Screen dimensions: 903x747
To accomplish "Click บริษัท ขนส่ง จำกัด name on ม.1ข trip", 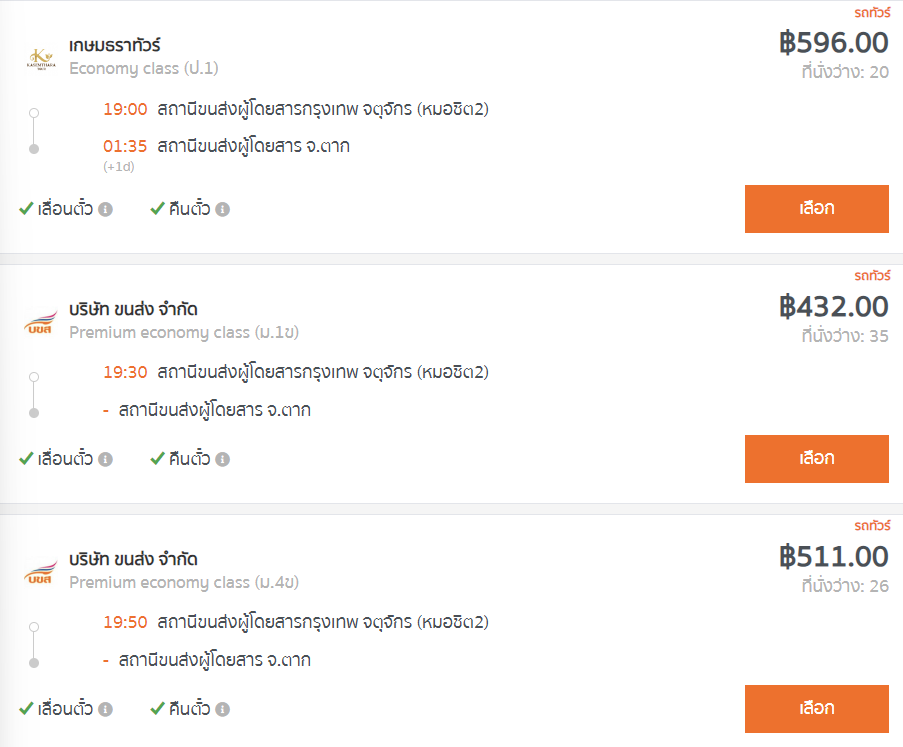I will [133, 309].
